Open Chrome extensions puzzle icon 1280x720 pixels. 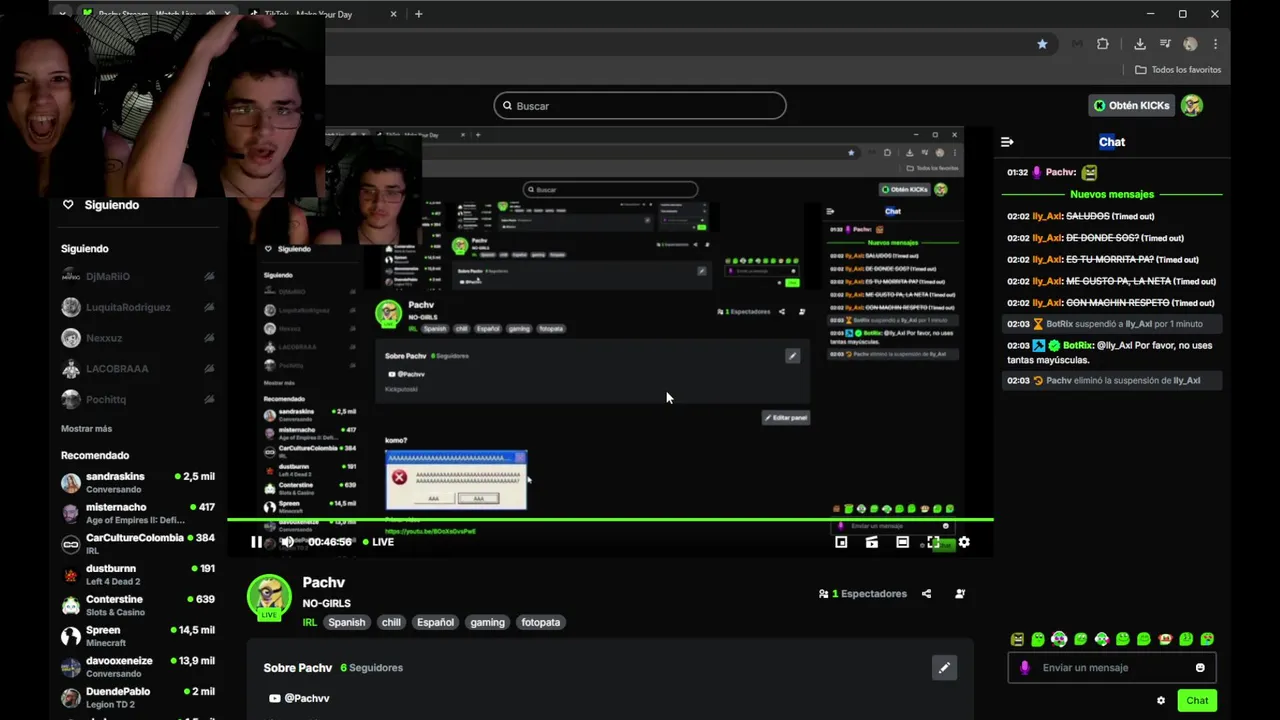pyautogui.click(x=1103, y=44)
